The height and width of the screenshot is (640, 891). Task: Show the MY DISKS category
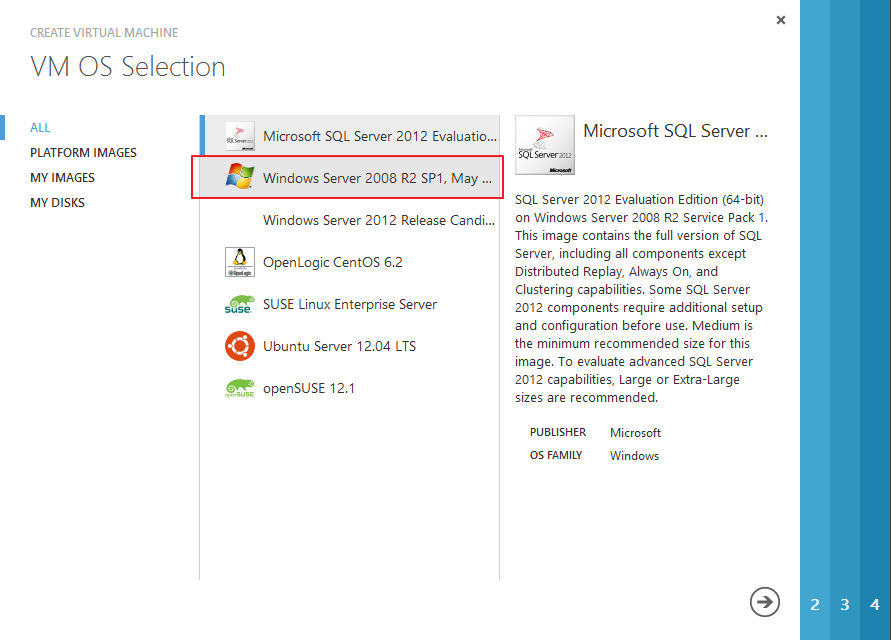click(x=57, y=203)
